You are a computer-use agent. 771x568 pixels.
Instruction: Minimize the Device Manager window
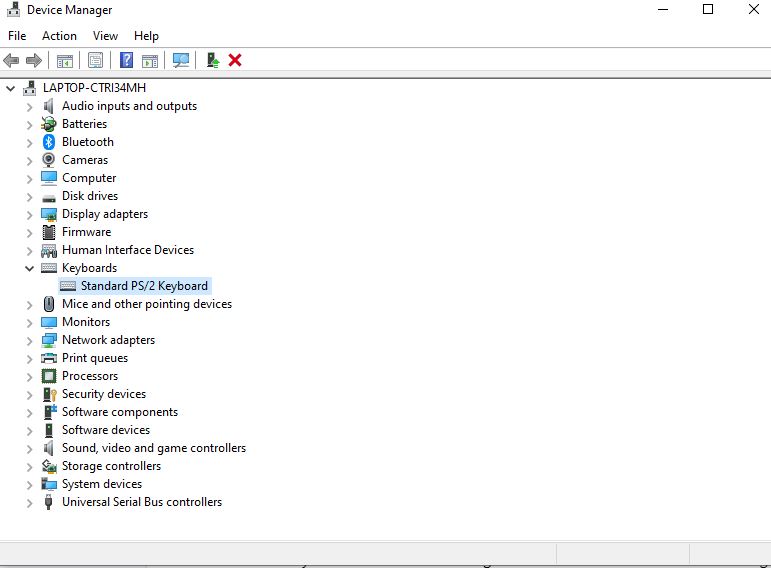[663, 9]
